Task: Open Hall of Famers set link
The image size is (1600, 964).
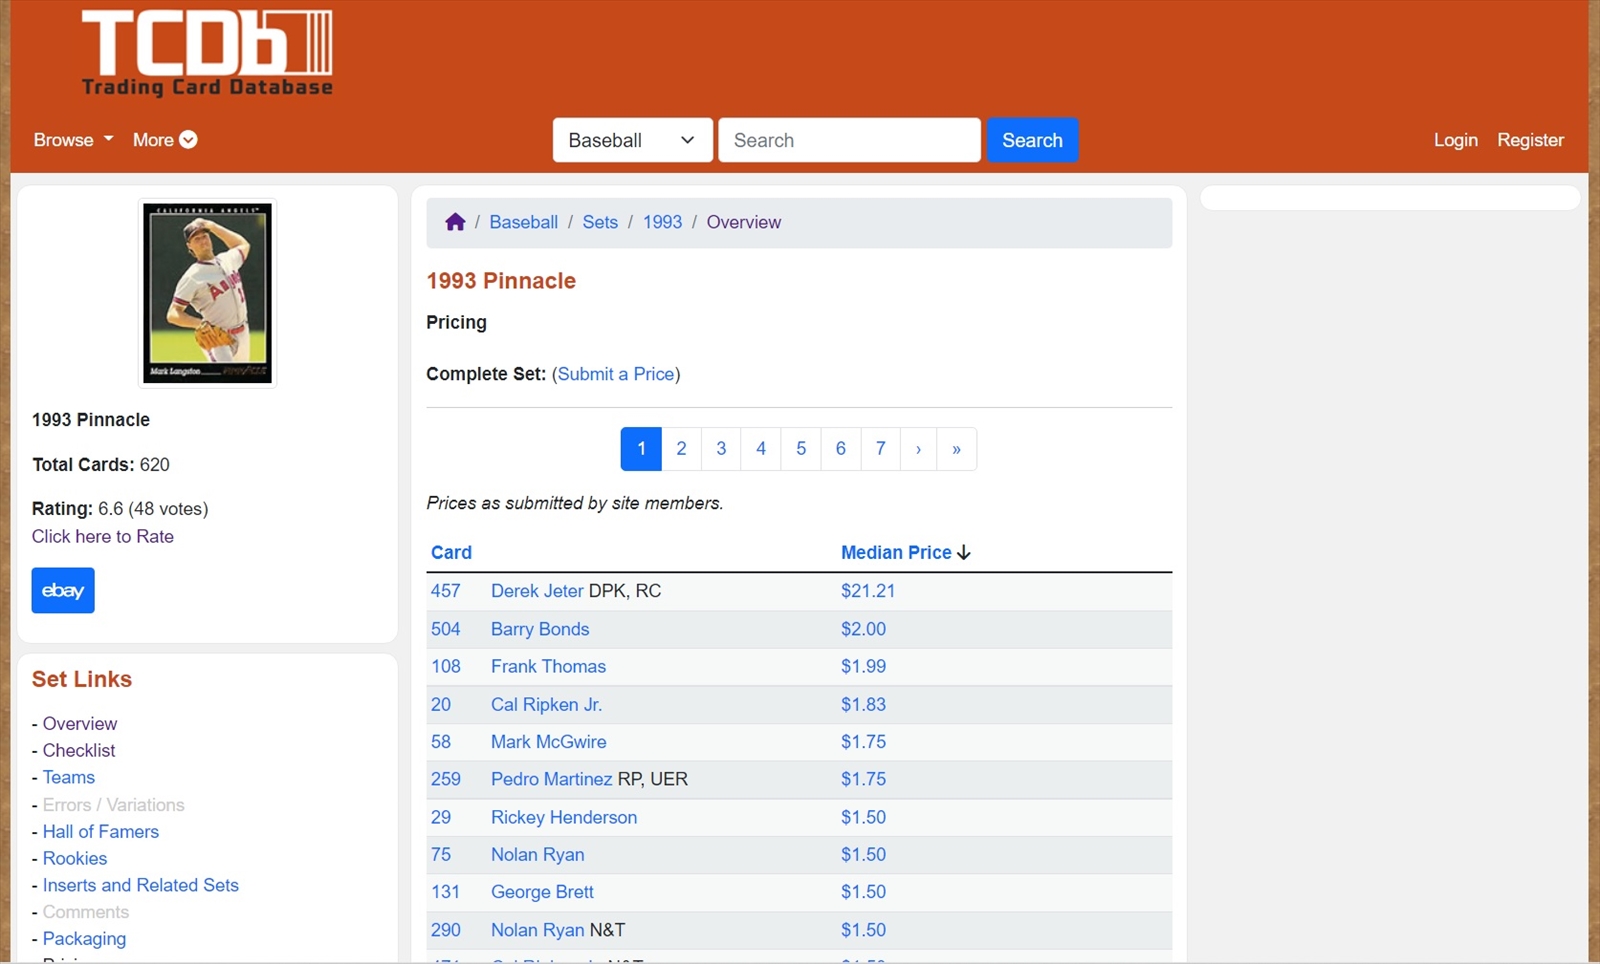Action: coord(101,831)
